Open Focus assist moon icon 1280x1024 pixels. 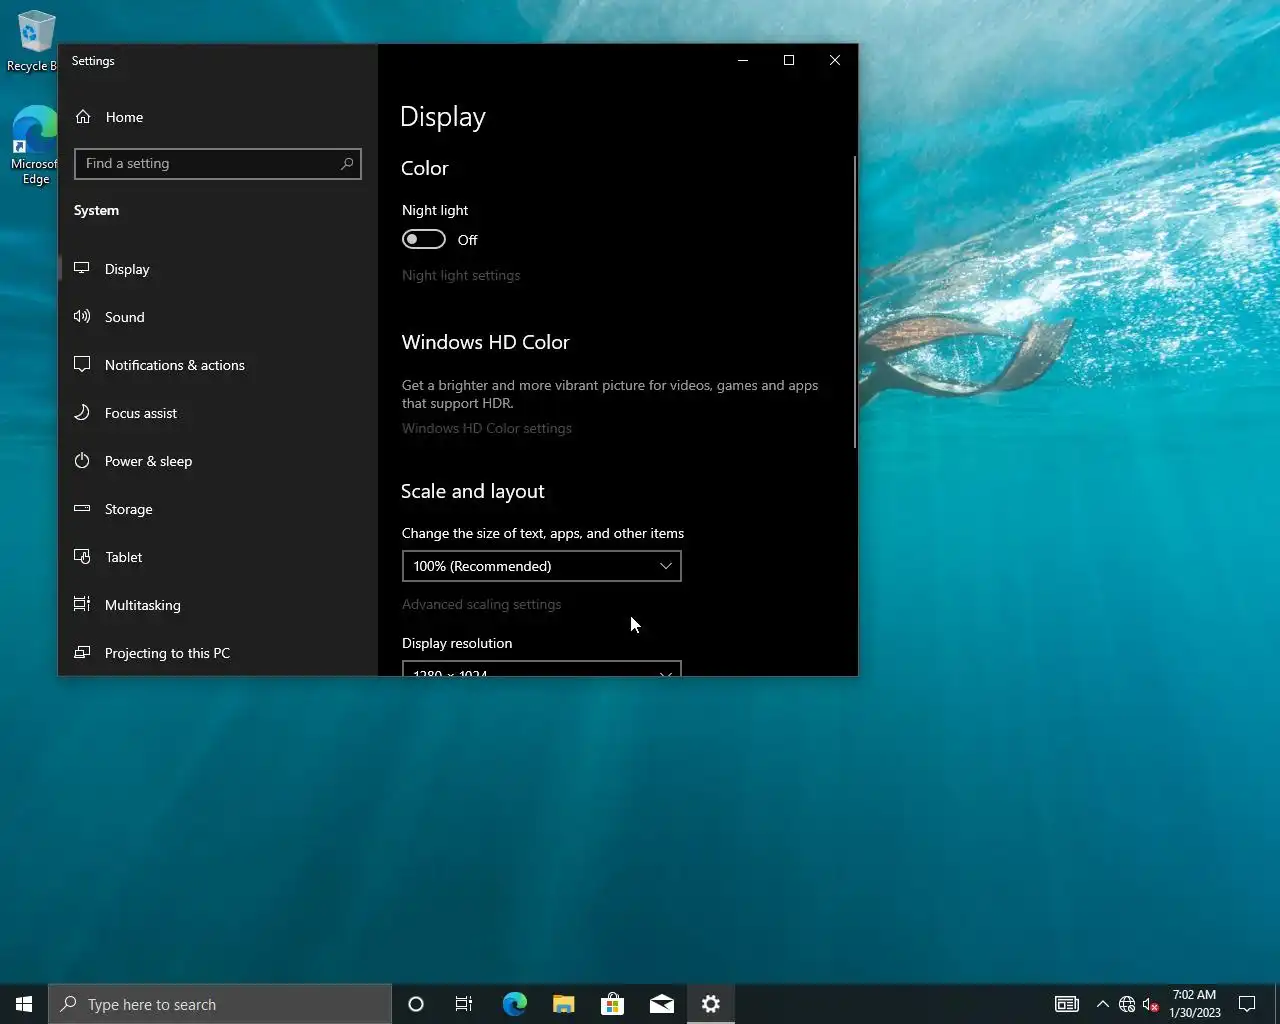click(82, 412)
